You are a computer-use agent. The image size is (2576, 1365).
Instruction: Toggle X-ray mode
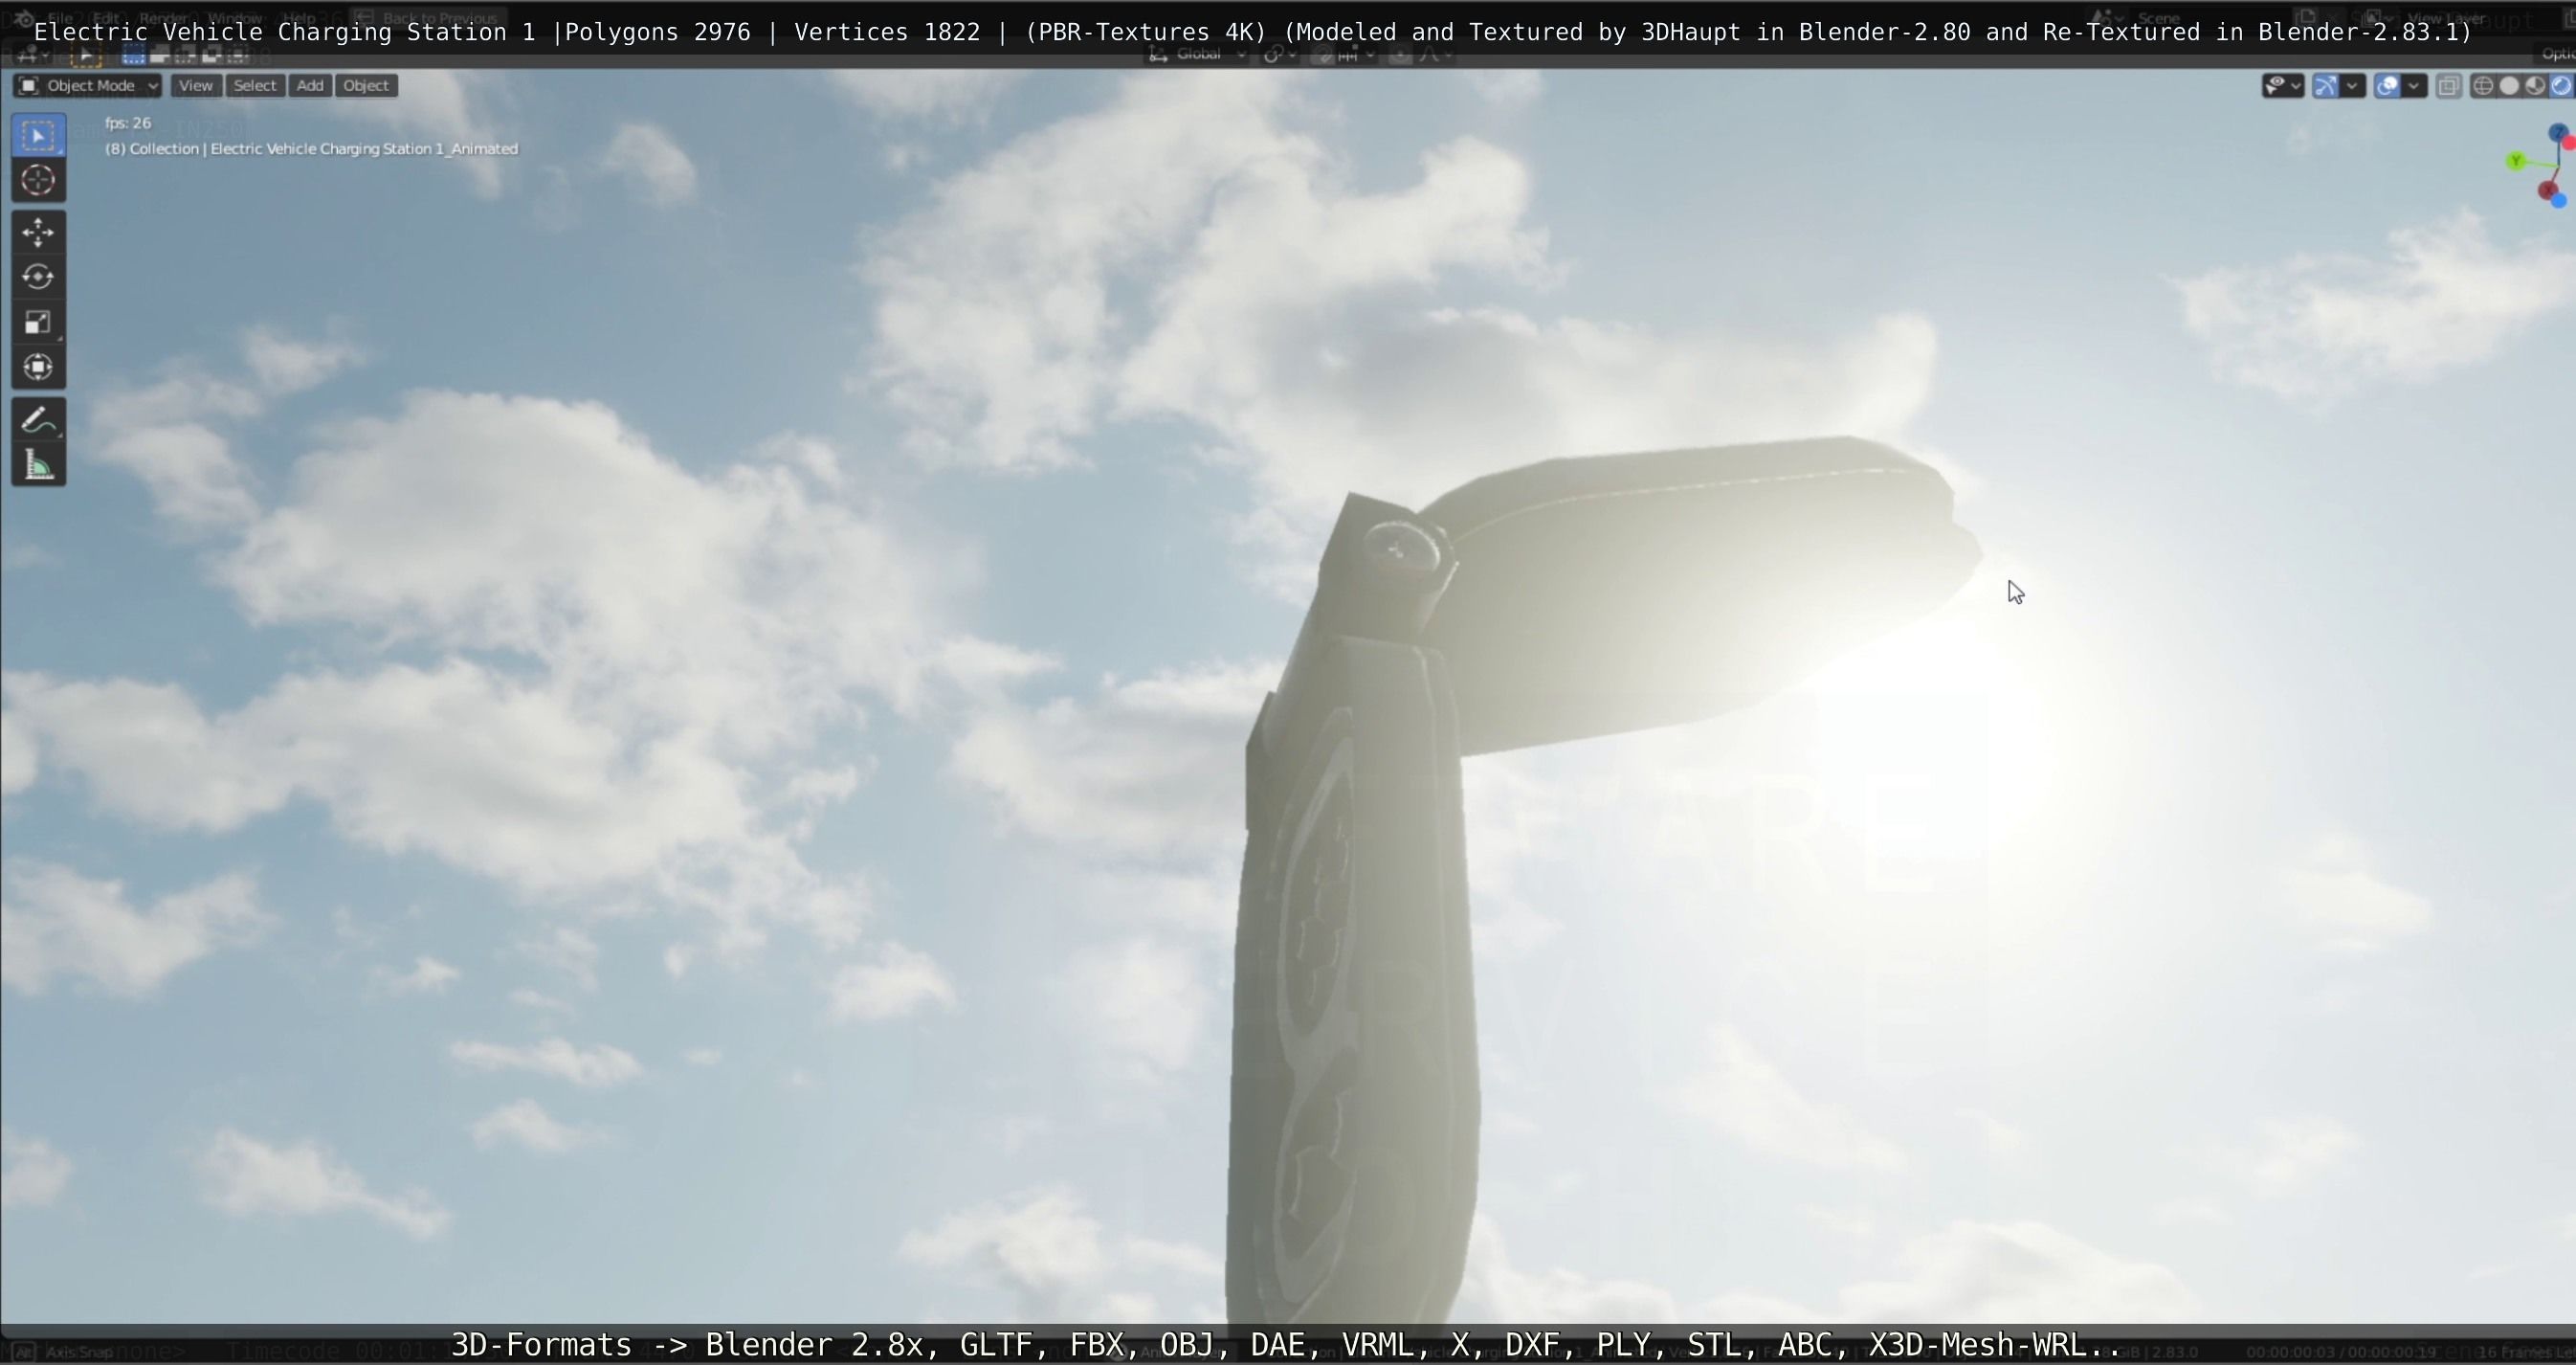pyautogui.click(x=2448, y=86)
